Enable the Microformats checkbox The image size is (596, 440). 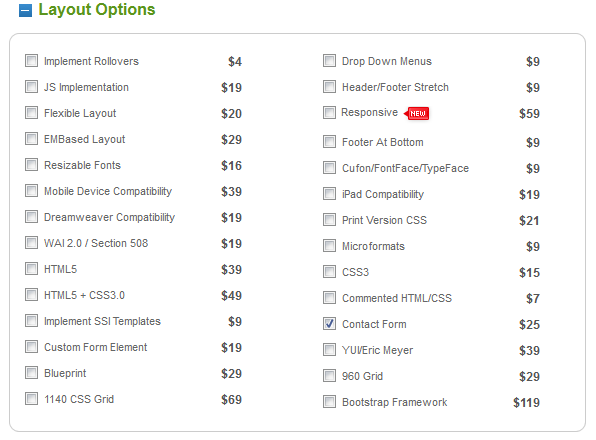329,246
